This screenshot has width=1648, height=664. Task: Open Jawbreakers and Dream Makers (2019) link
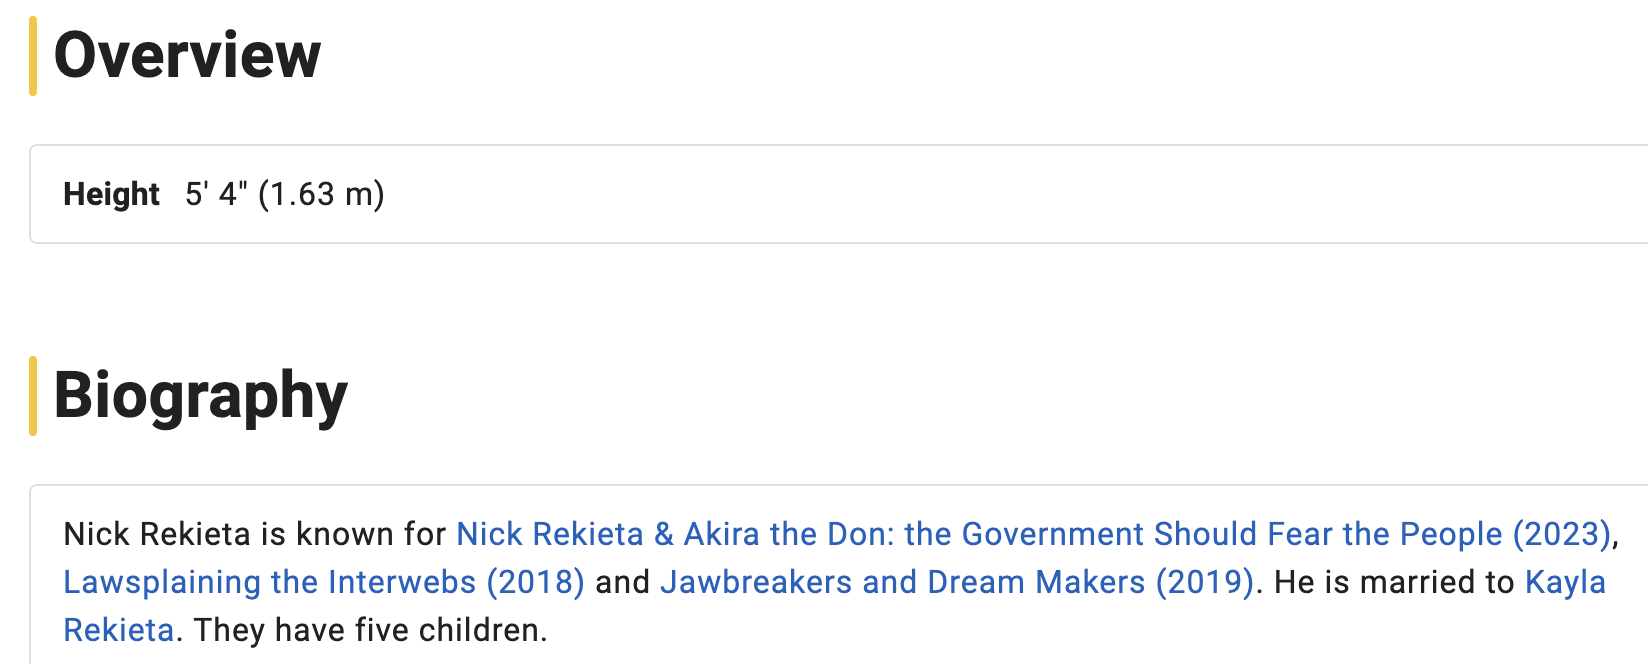click(957, 582)
